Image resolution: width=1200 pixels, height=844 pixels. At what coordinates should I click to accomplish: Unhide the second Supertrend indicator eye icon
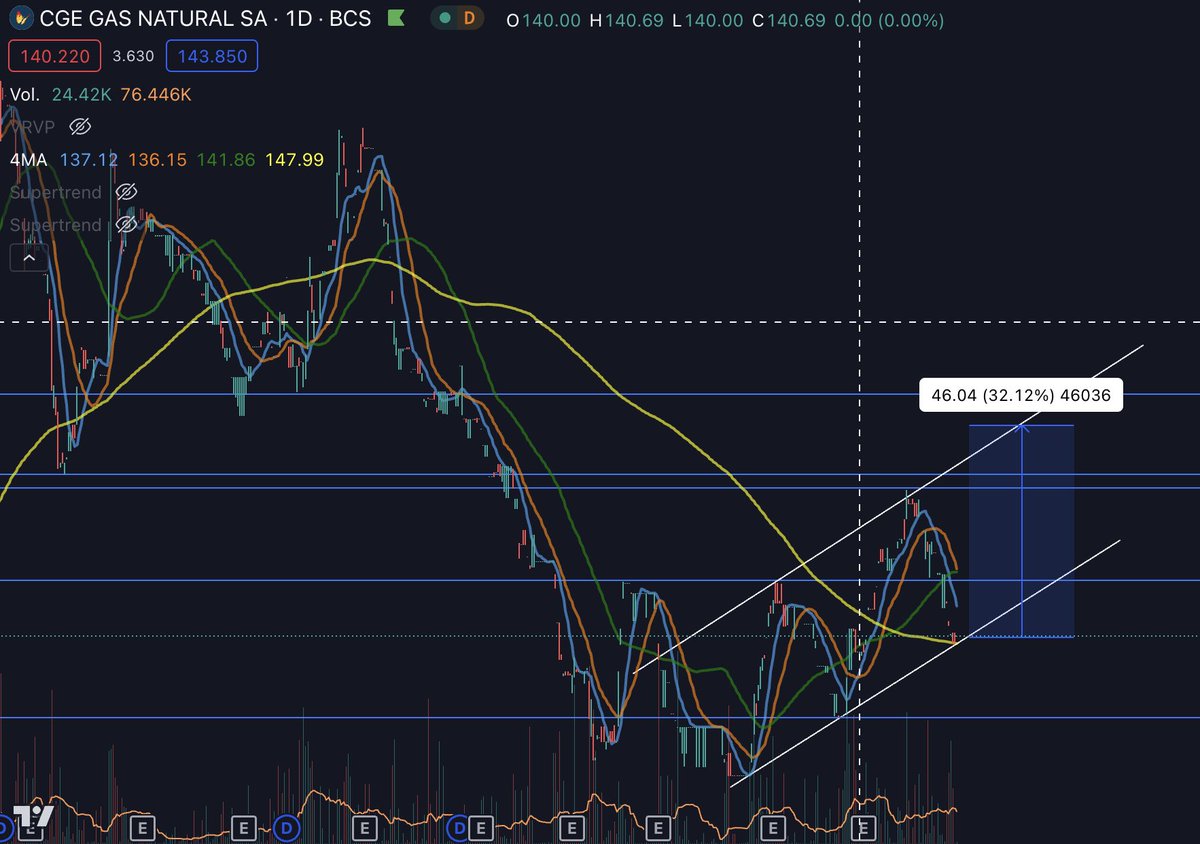point(126,224)
